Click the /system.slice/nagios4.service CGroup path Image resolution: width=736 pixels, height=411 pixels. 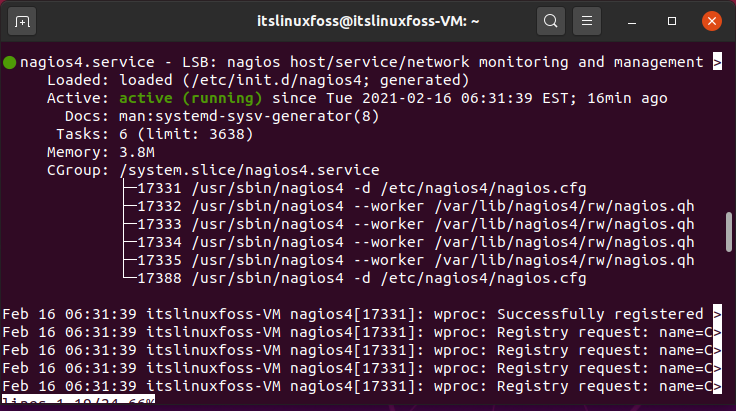pos(249,170)
